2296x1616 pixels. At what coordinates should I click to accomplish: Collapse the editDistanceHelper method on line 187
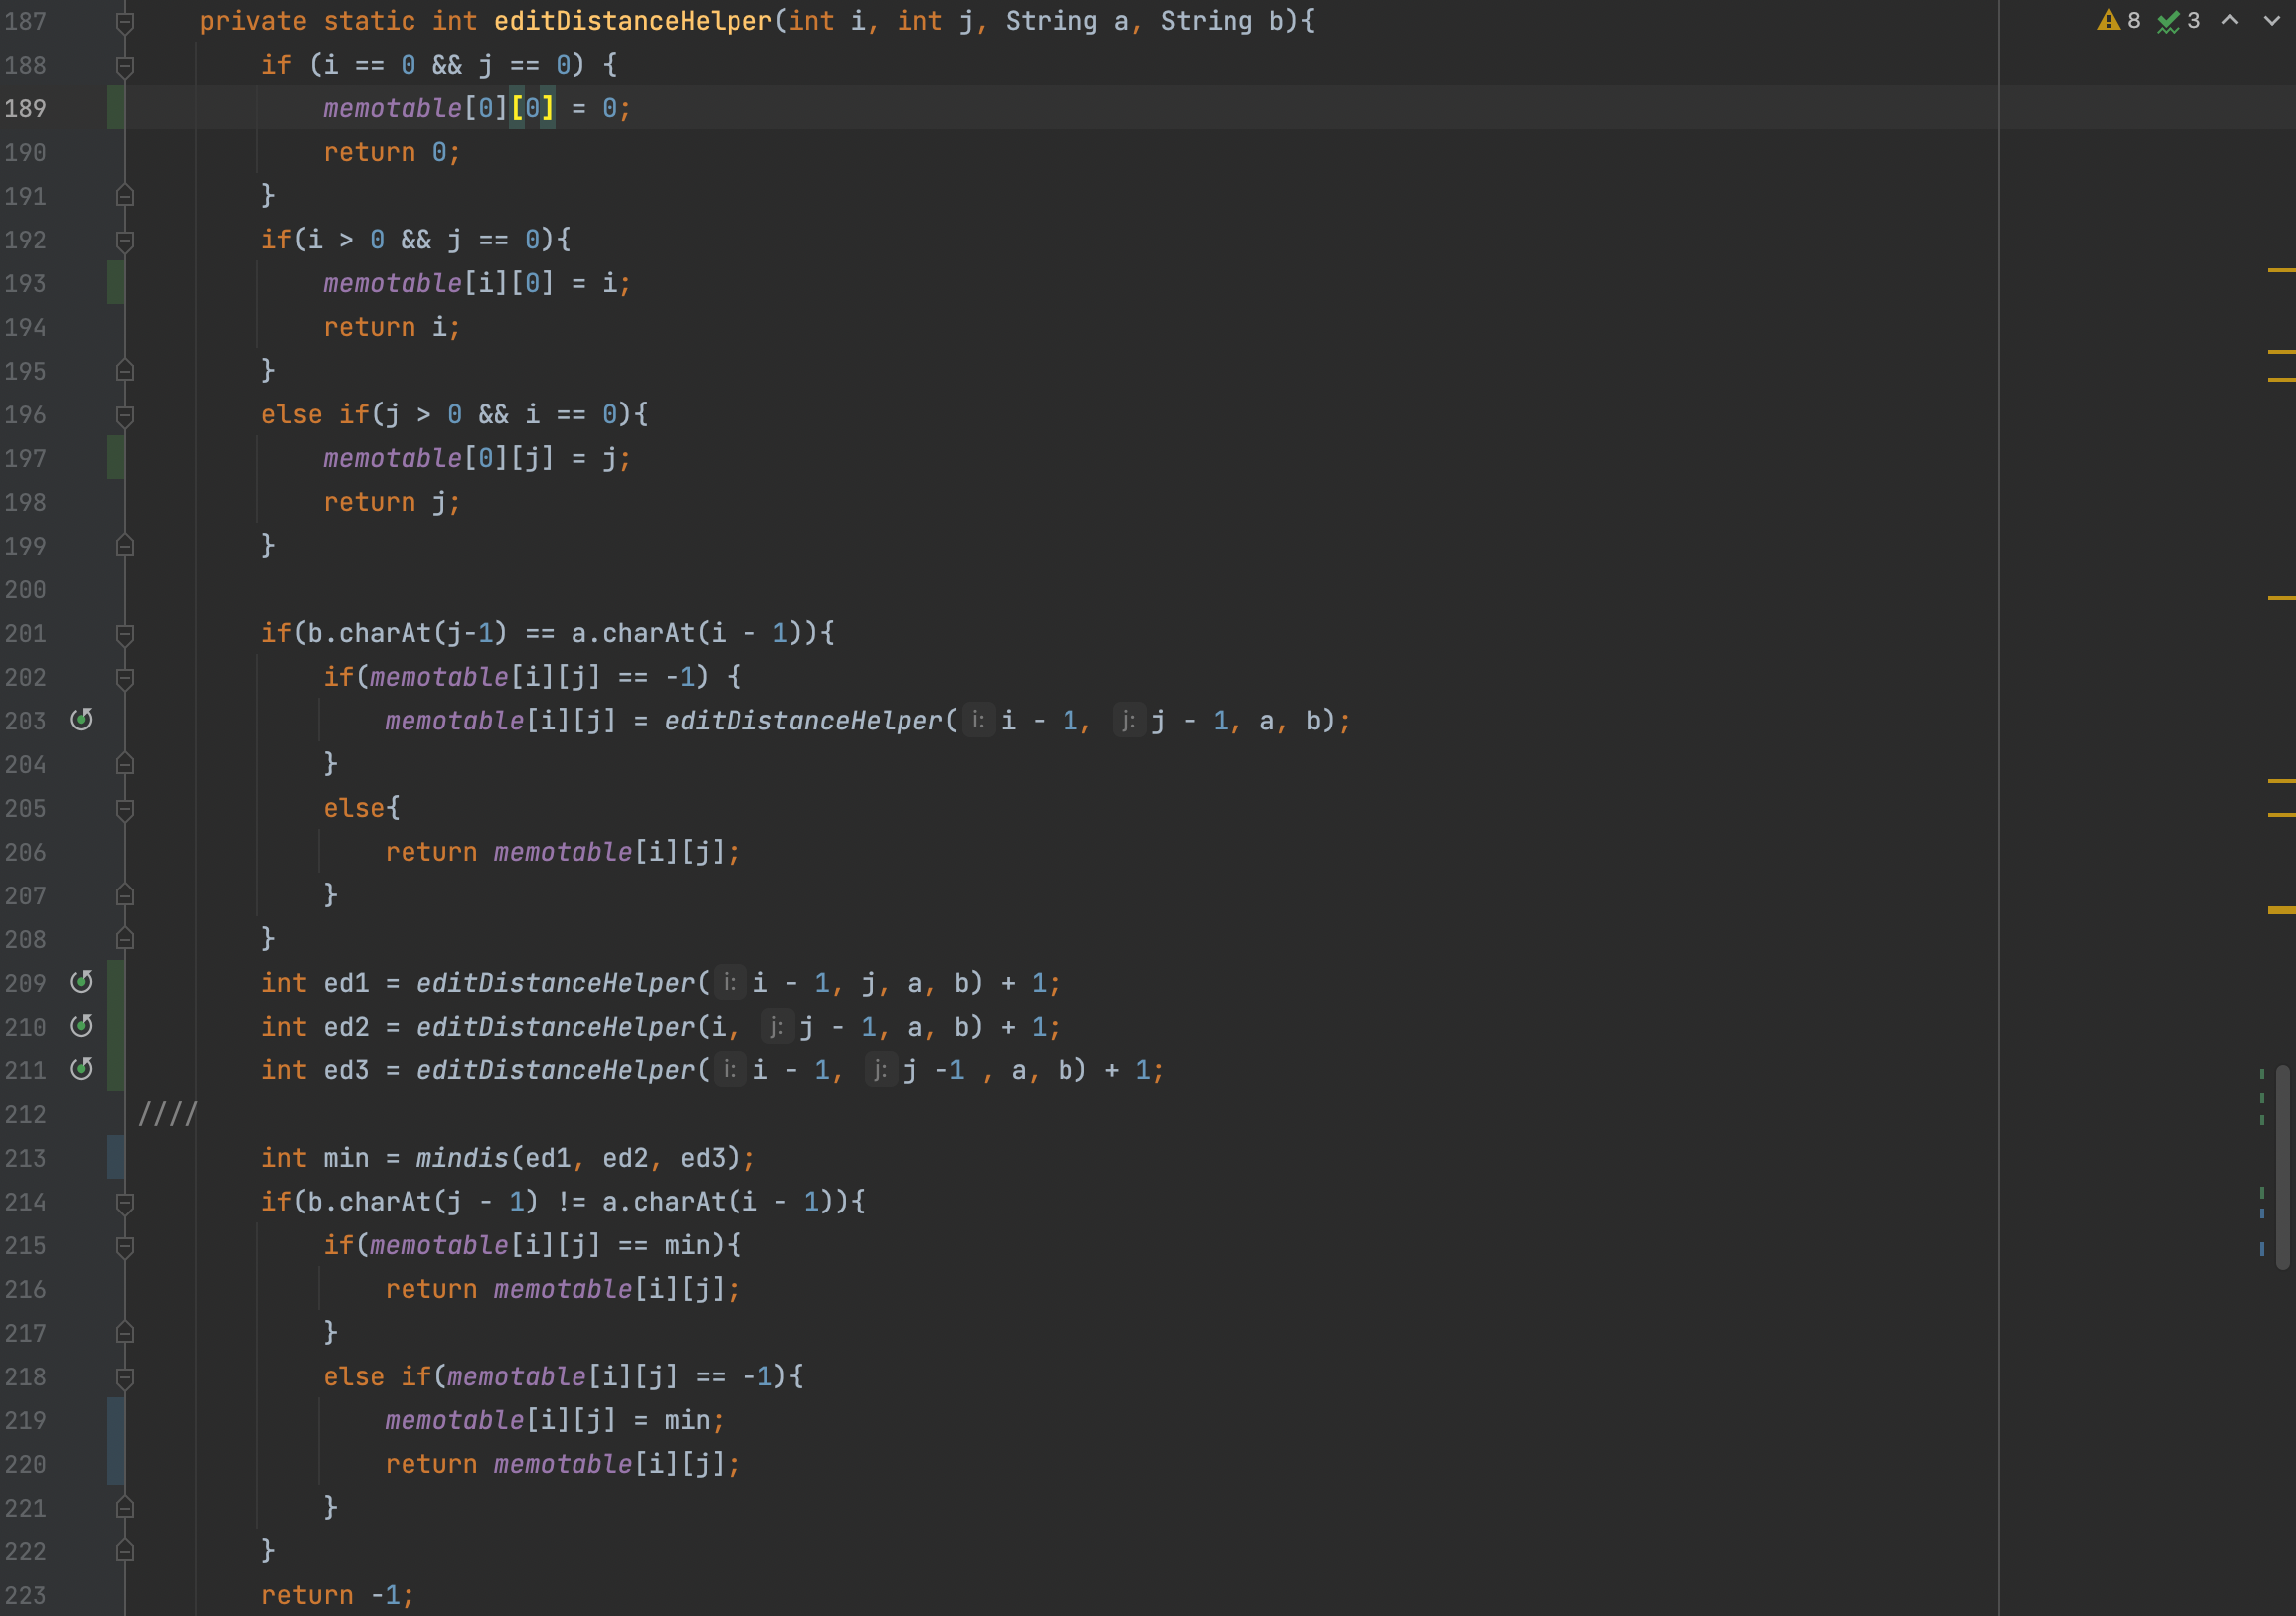pos(125,22)
